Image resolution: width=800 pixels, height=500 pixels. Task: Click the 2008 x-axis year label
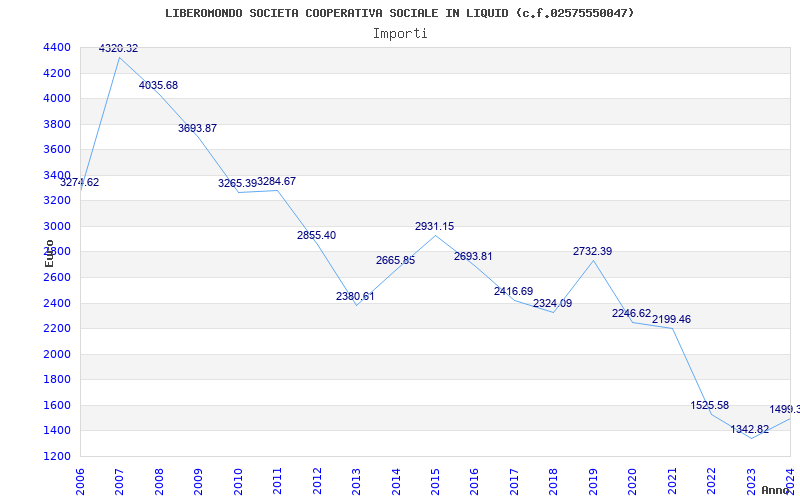(x=159, y=481)
